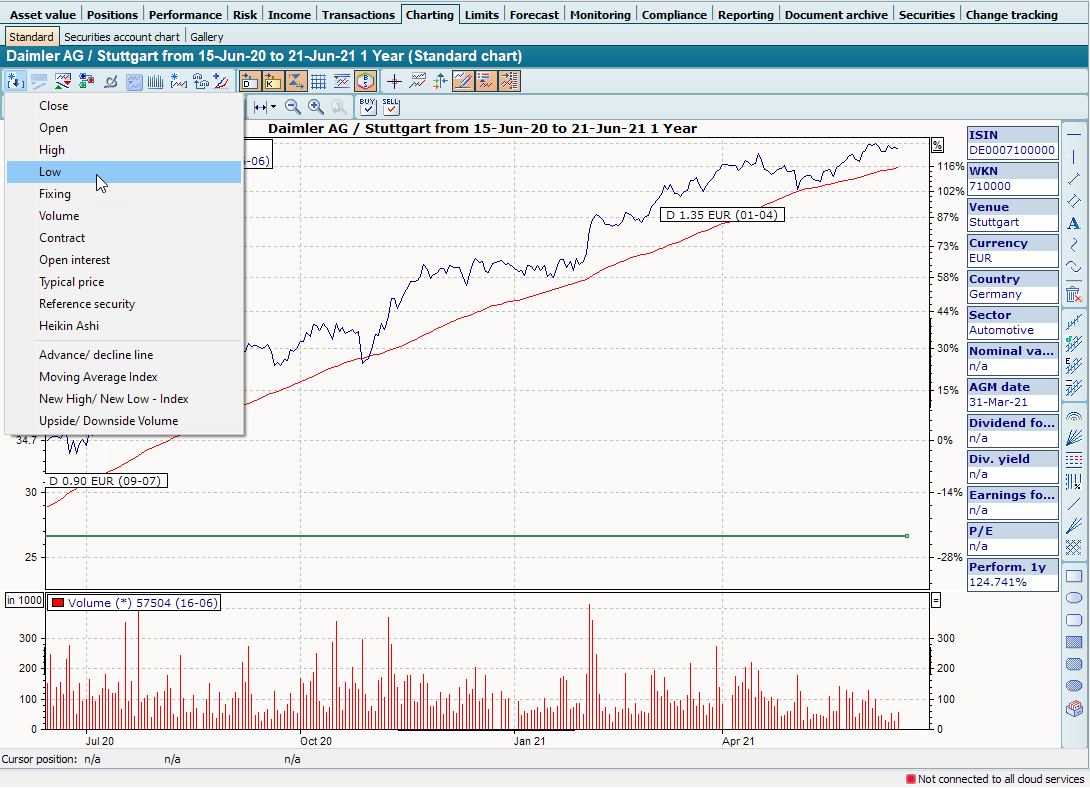This screenshot has height=788, width=1090.
Task: Choose 'Low' from the price menu
Action: tap(50, 172)
